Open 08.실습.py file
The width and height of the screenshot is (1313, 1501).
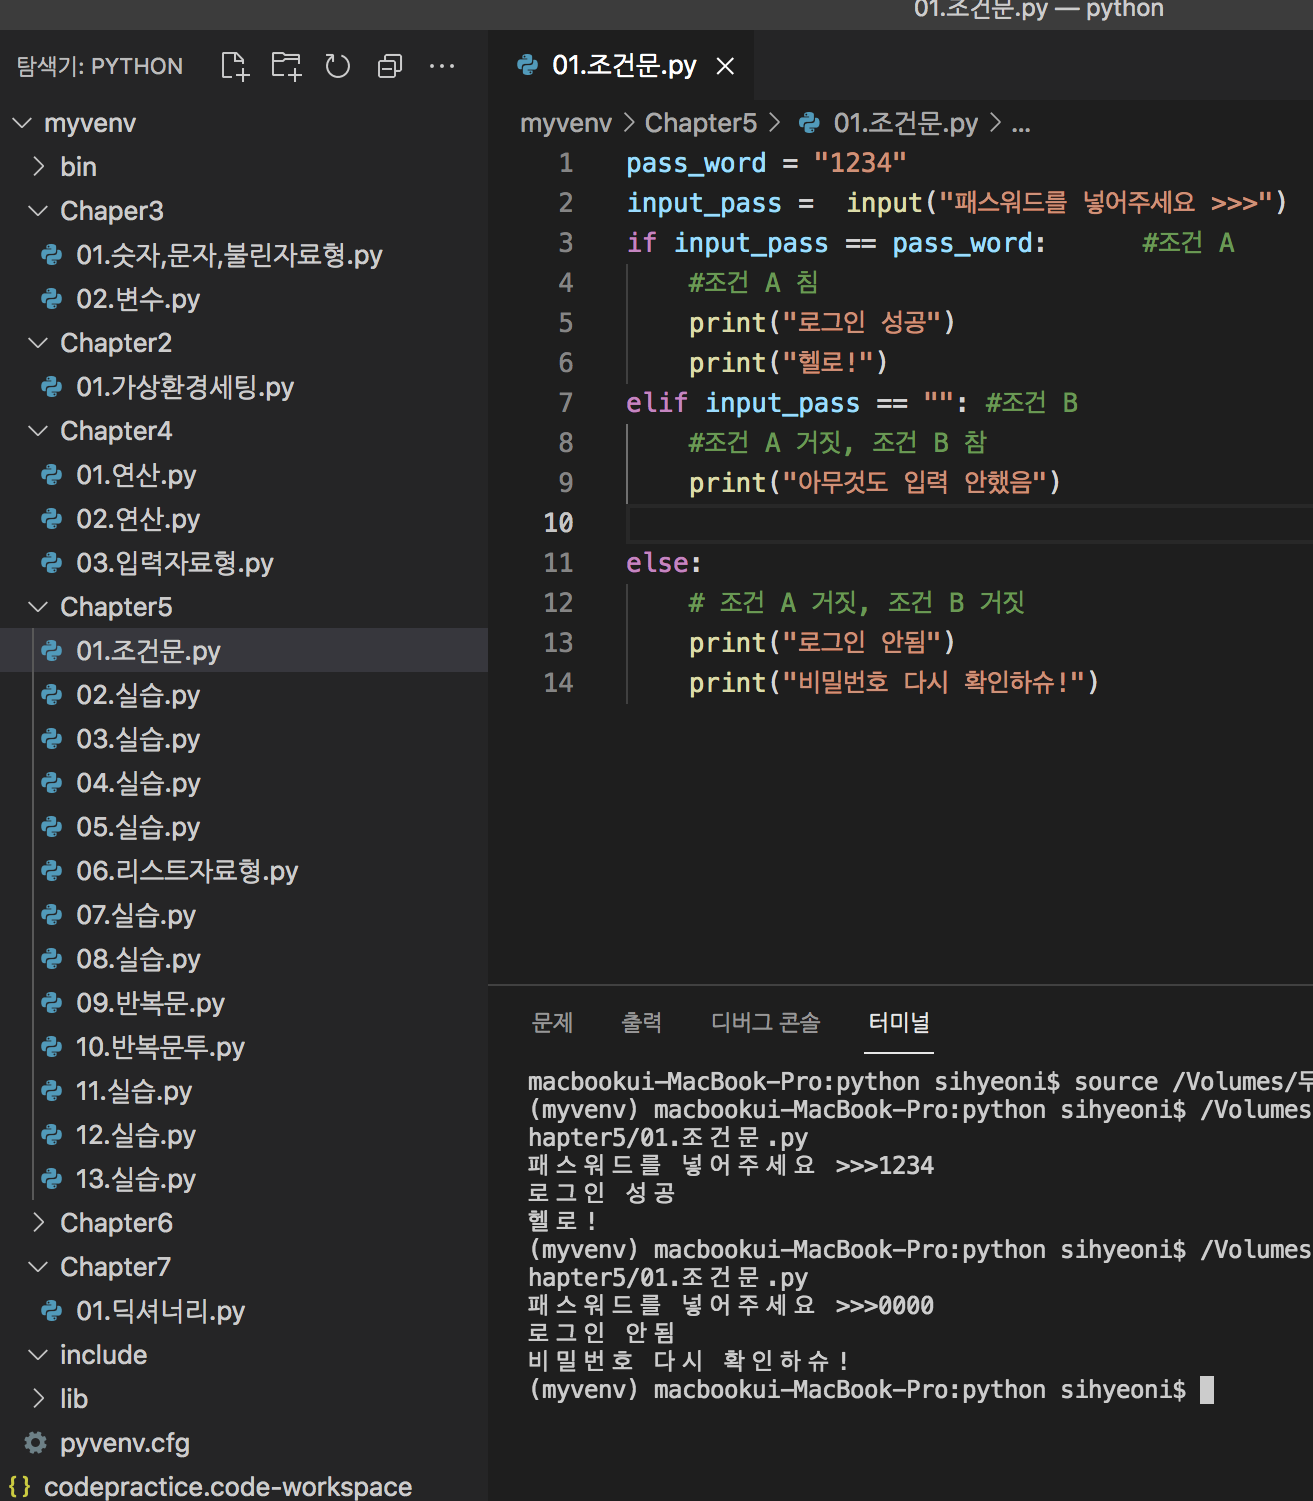(x=244, y=959)
